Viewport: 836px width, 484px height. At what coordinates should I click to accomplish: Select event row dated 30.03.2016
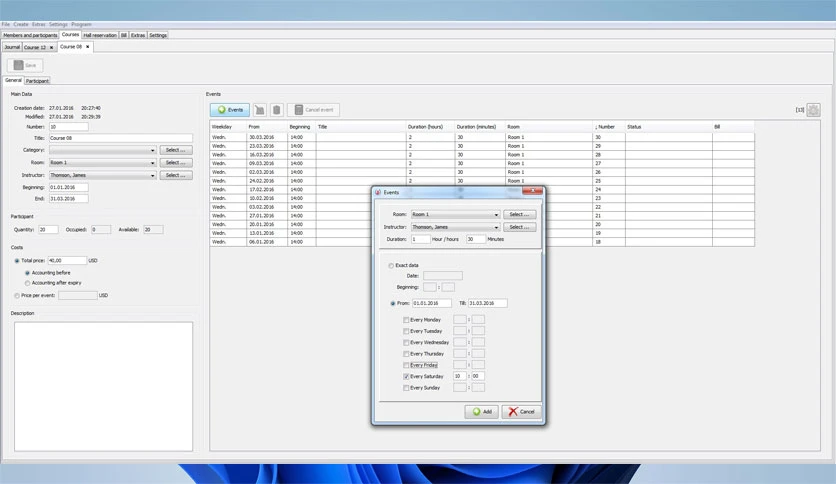[482, 138]
